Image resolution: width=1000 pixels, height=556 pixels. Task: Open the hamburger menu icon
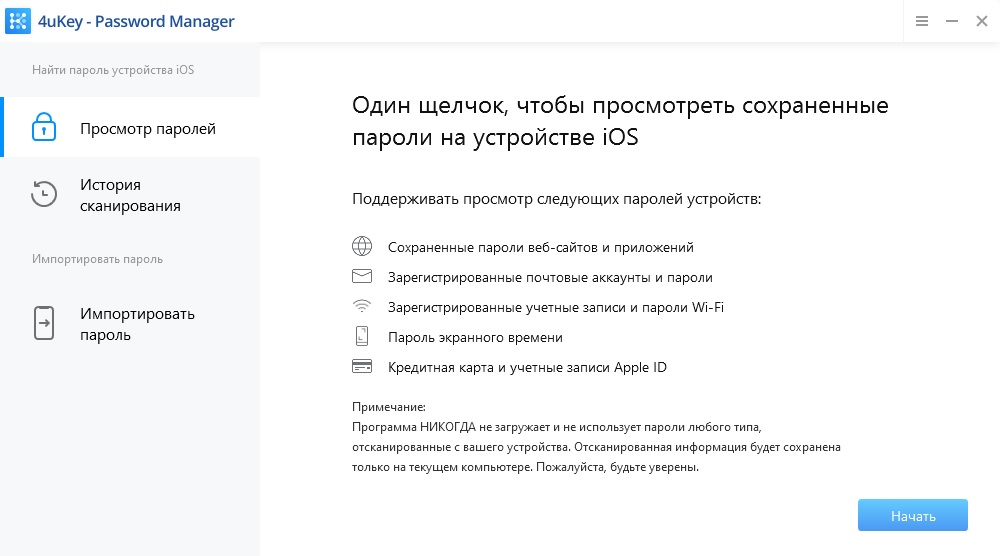pyautogui.click(x=922, y=21)
